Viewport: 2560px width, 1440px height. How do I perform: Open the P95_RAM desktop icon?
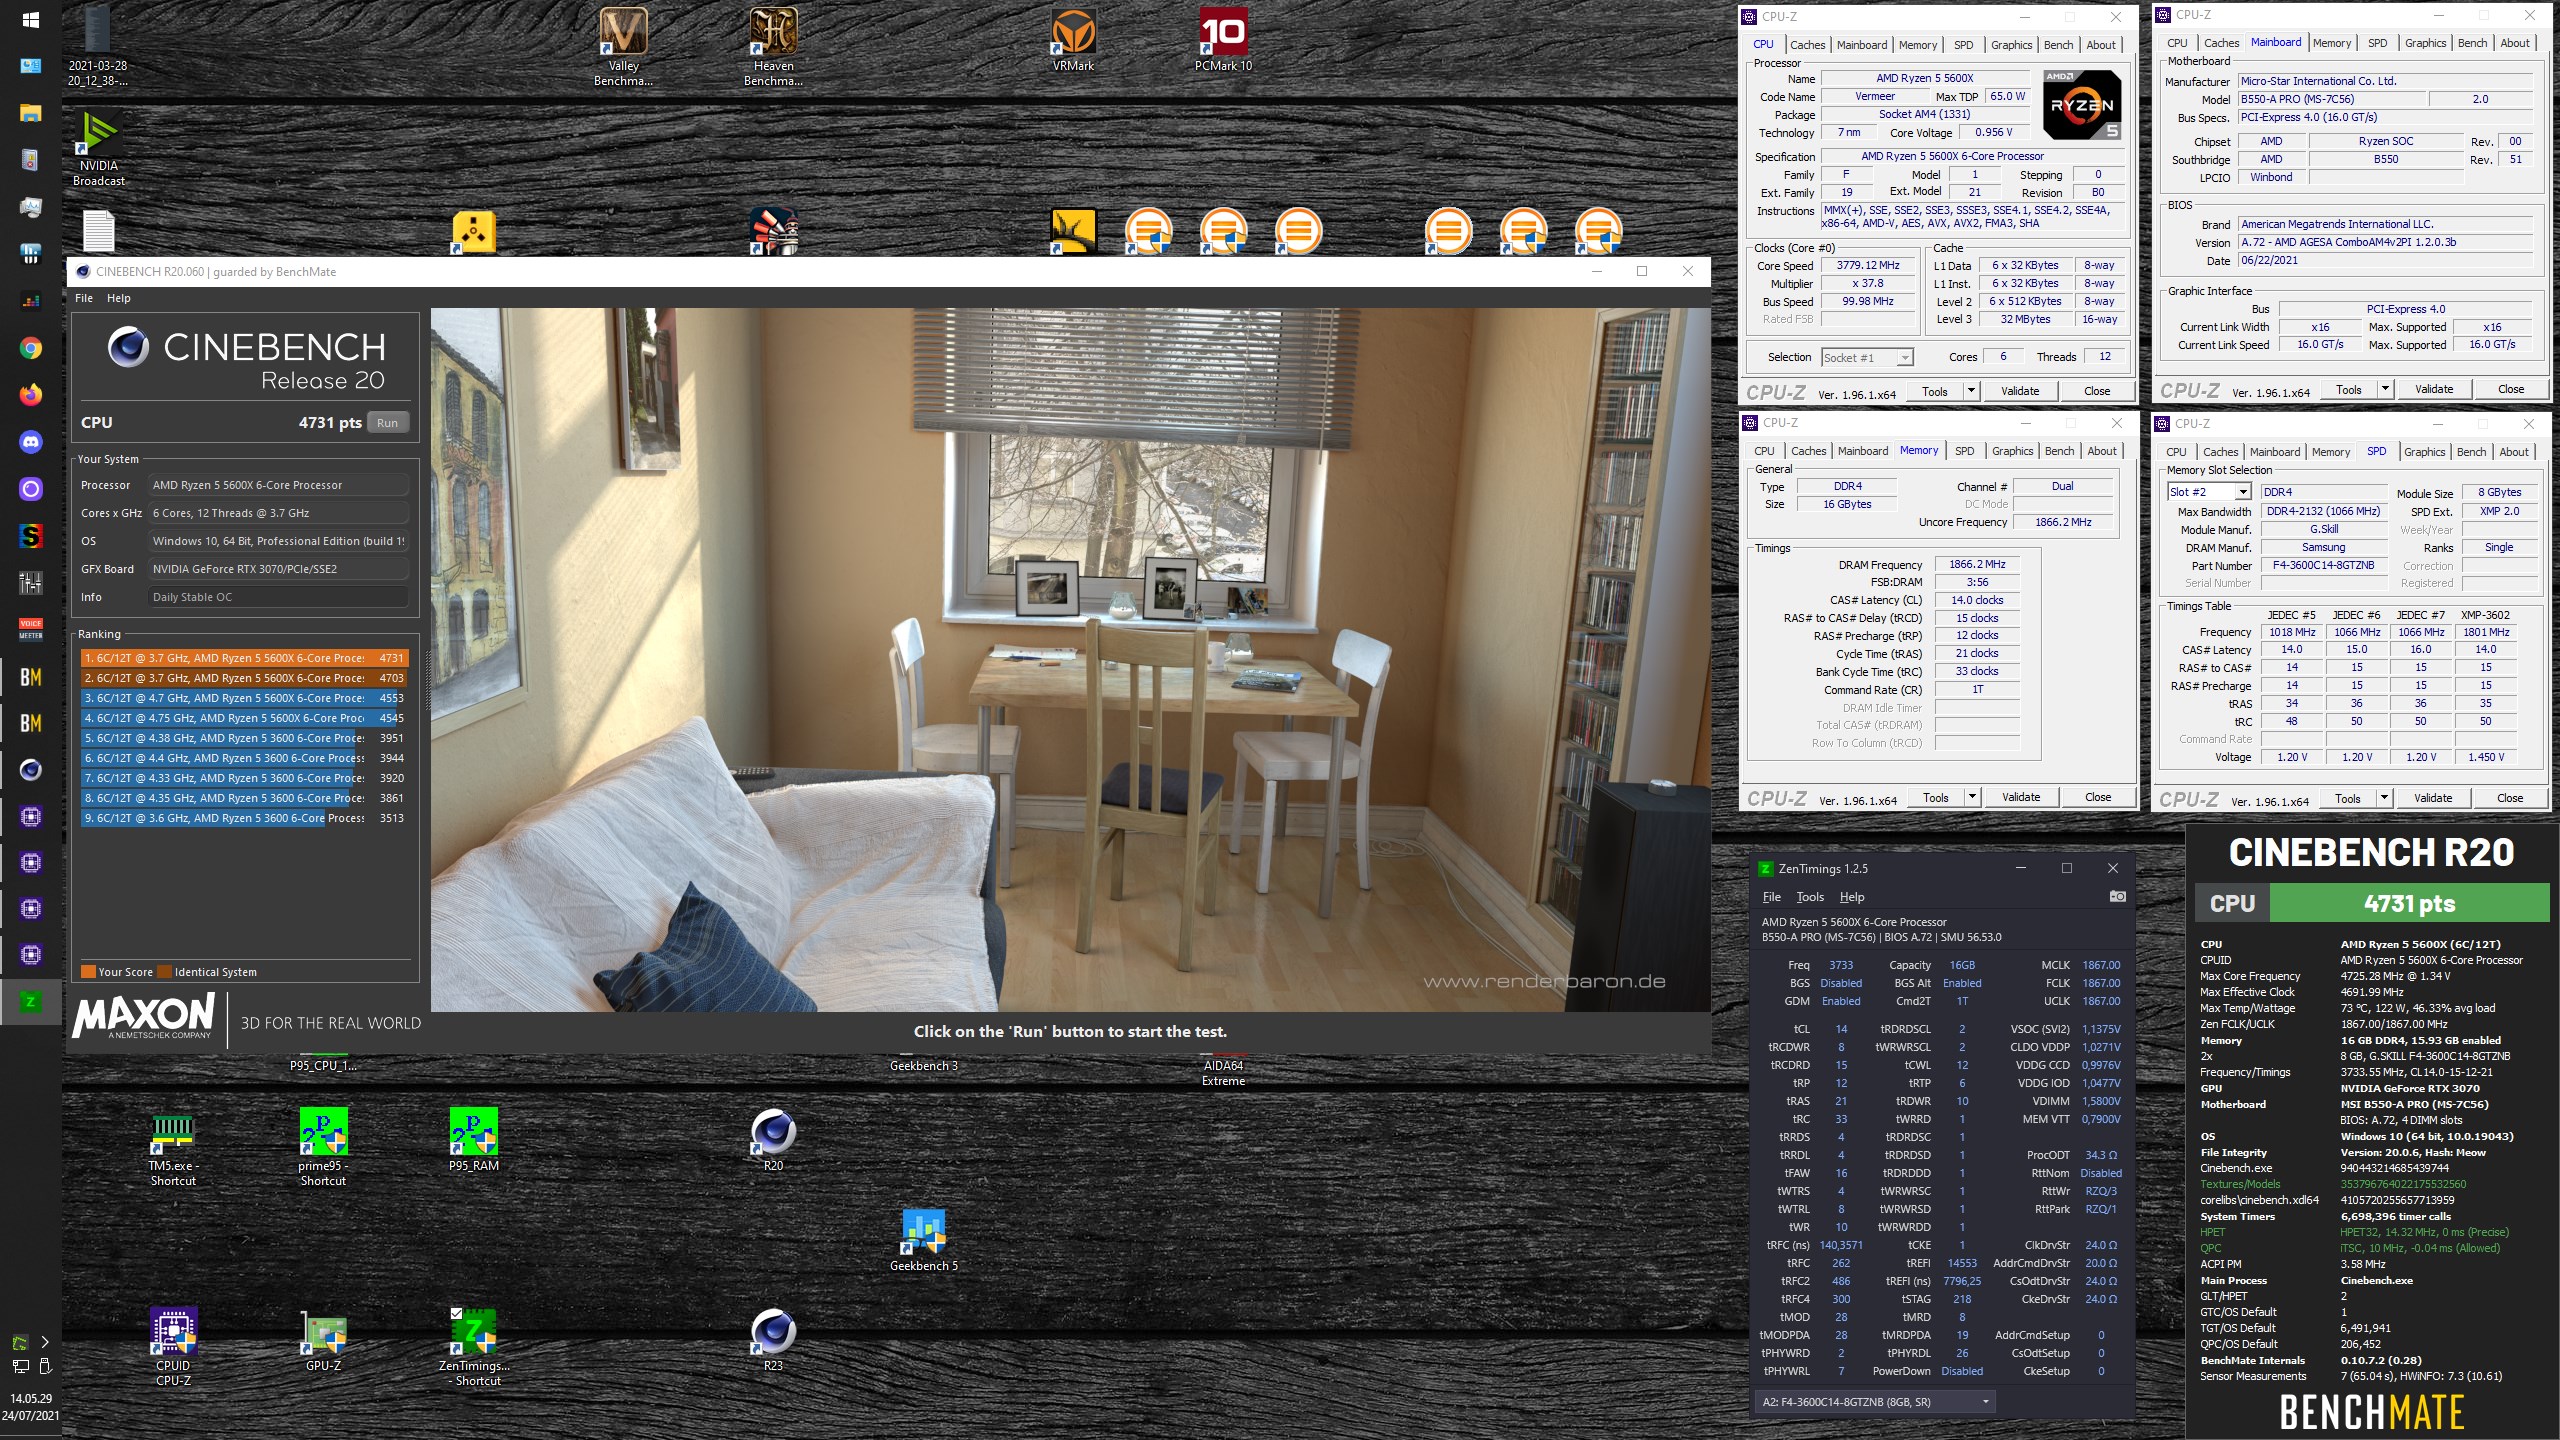click(x=473, y=1140)
